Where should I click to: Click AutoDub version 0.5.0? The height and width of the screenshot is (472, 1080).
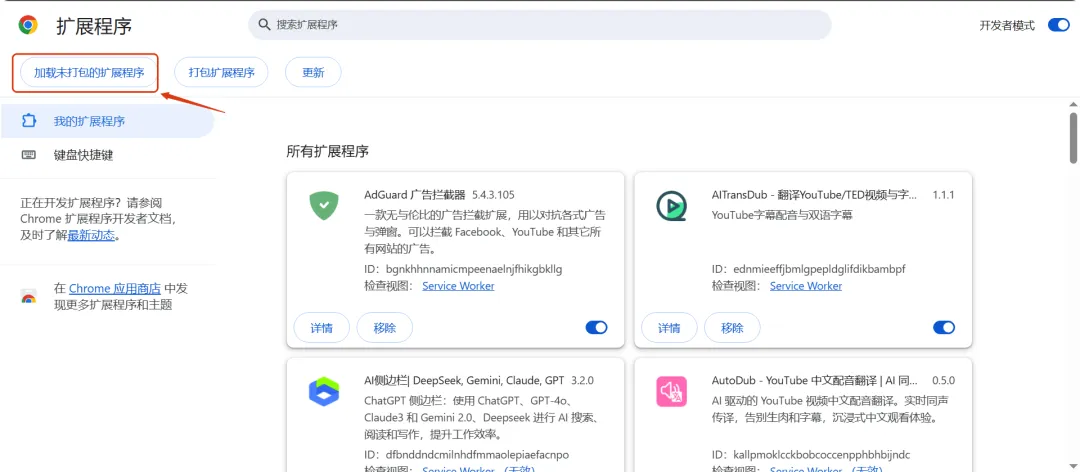[944, 380]
